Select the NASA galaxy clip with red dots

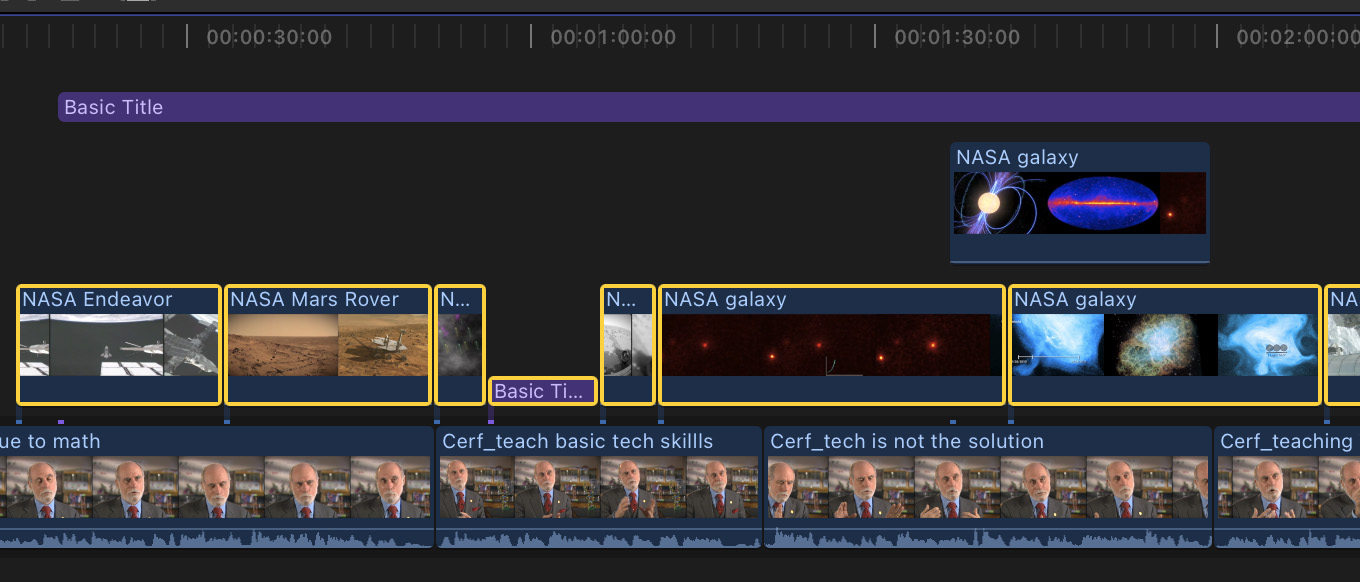(832, 345)
